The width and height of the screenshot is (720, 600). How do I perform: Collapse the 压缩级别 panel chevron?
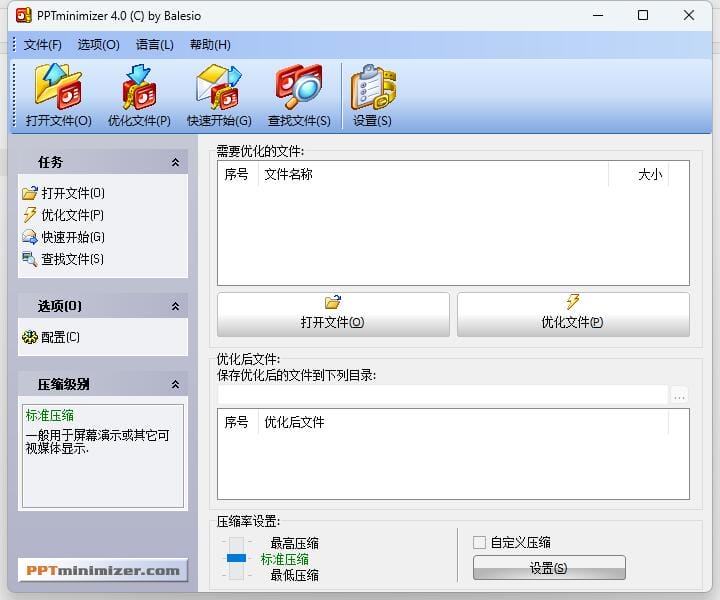point(175,384)
